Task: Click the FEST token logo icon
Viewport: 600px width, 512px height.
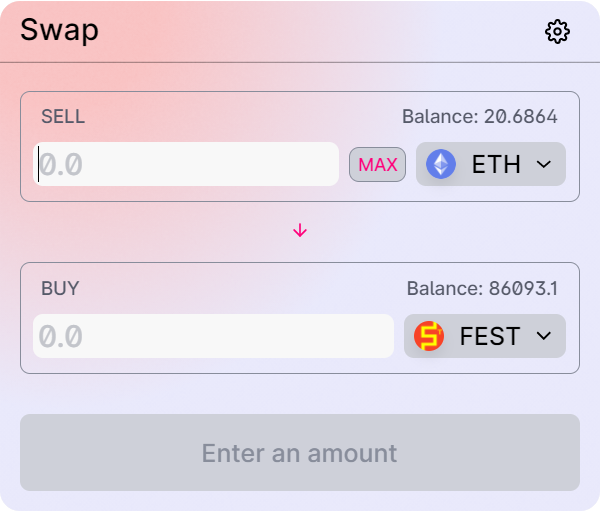Action: 429,336
